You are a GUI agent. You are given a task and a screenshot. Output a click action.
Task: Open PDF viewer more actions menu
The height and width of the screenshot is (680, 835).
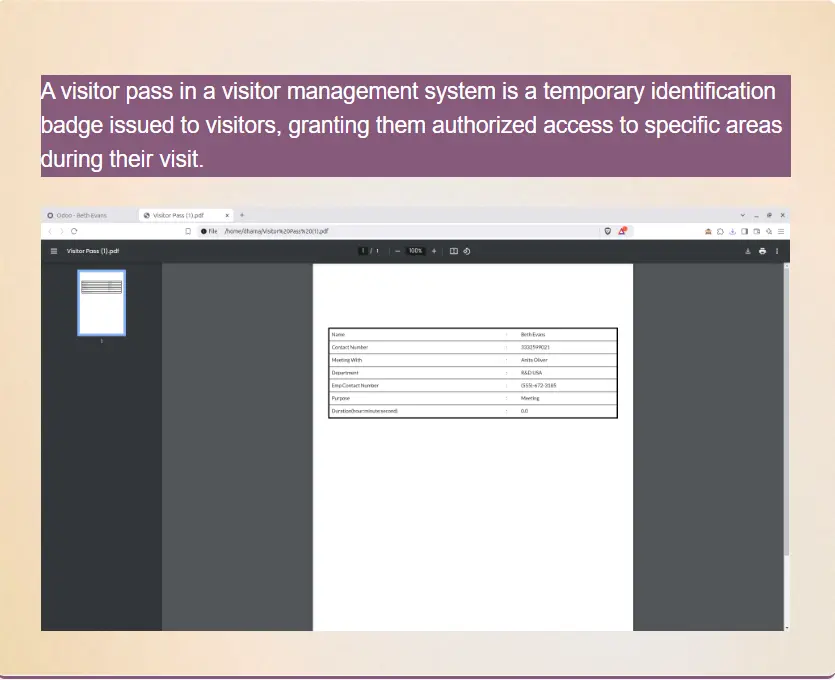(x=777, y=251)
